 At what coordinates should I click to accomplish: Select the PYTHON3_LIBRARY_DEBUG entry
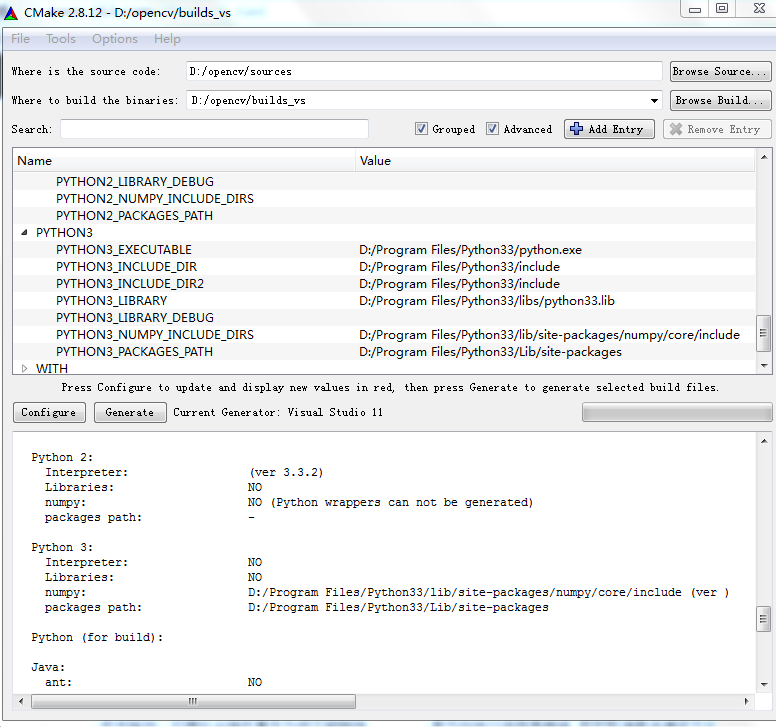(x=135, y=317)
